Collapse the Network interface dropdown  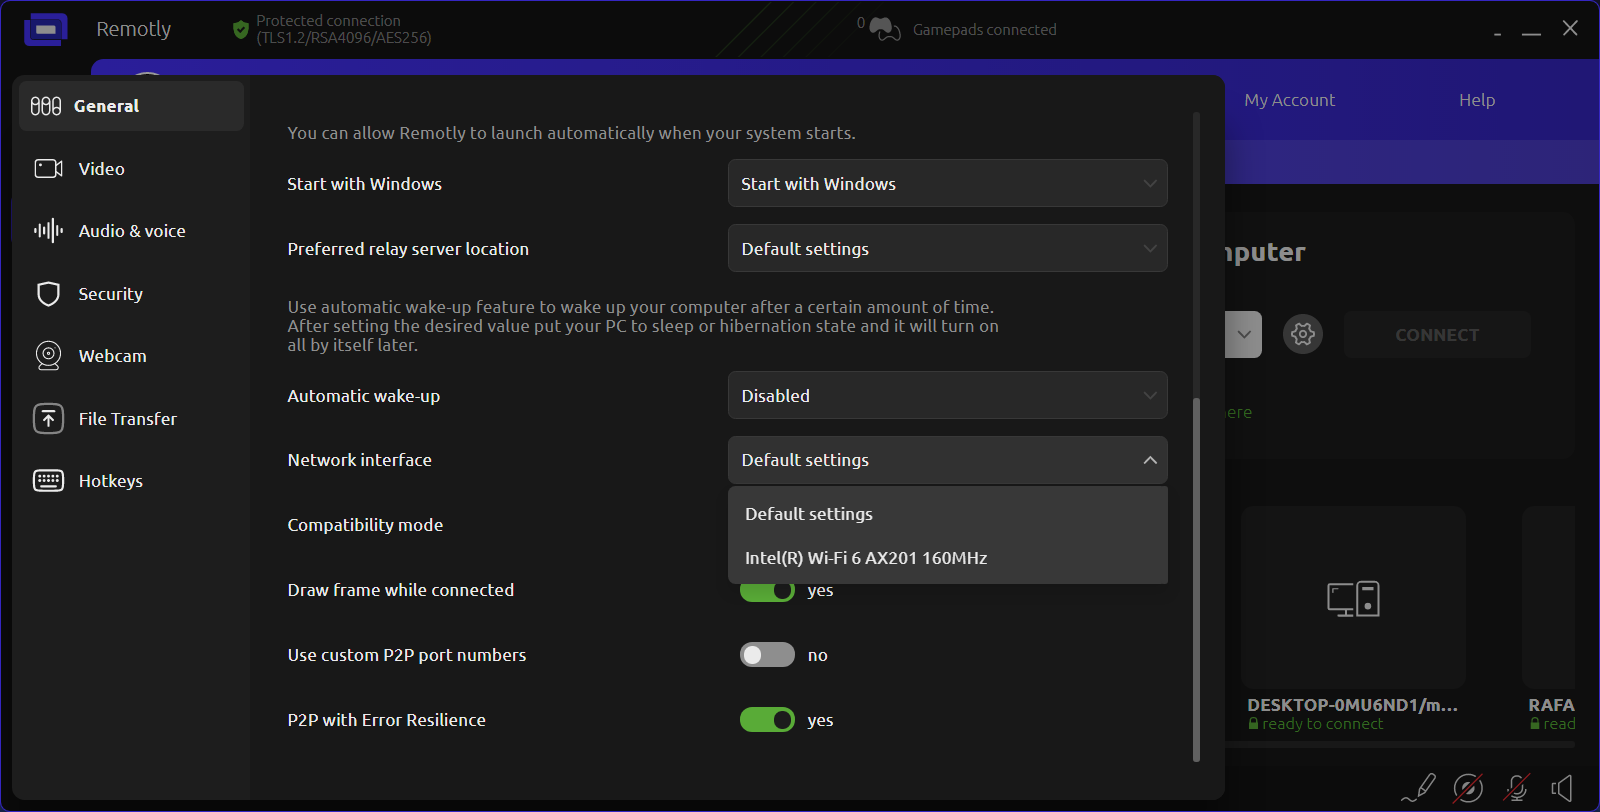[947, 460]
